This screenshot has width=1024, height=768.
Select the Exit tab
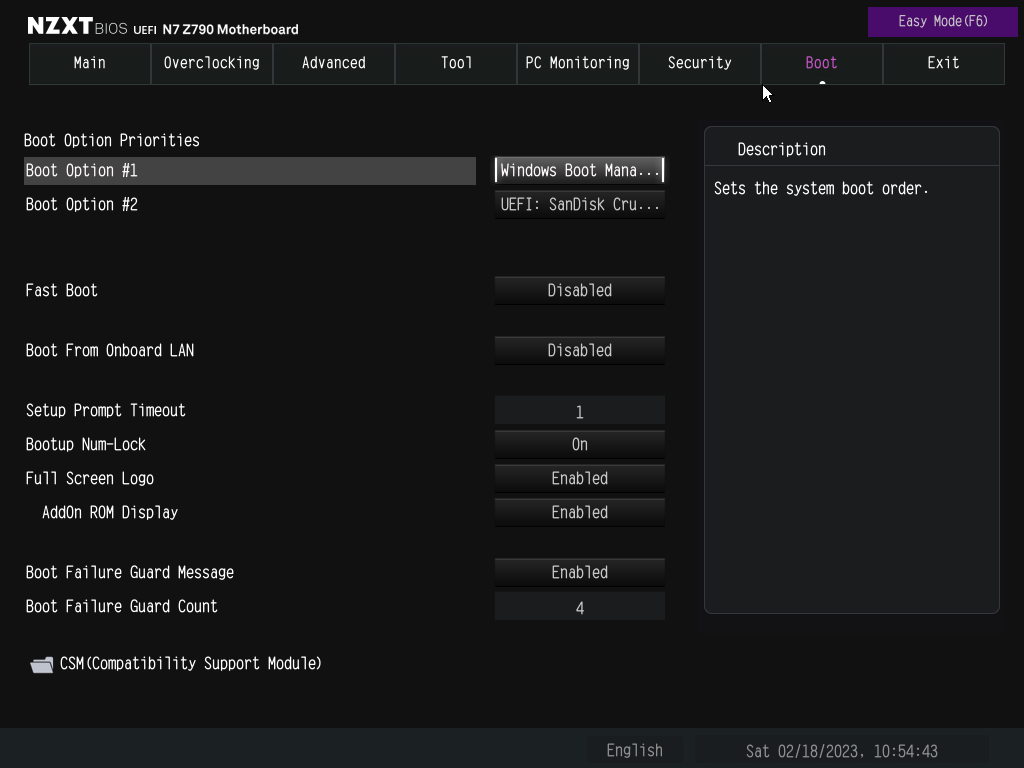tap(943, 63)
